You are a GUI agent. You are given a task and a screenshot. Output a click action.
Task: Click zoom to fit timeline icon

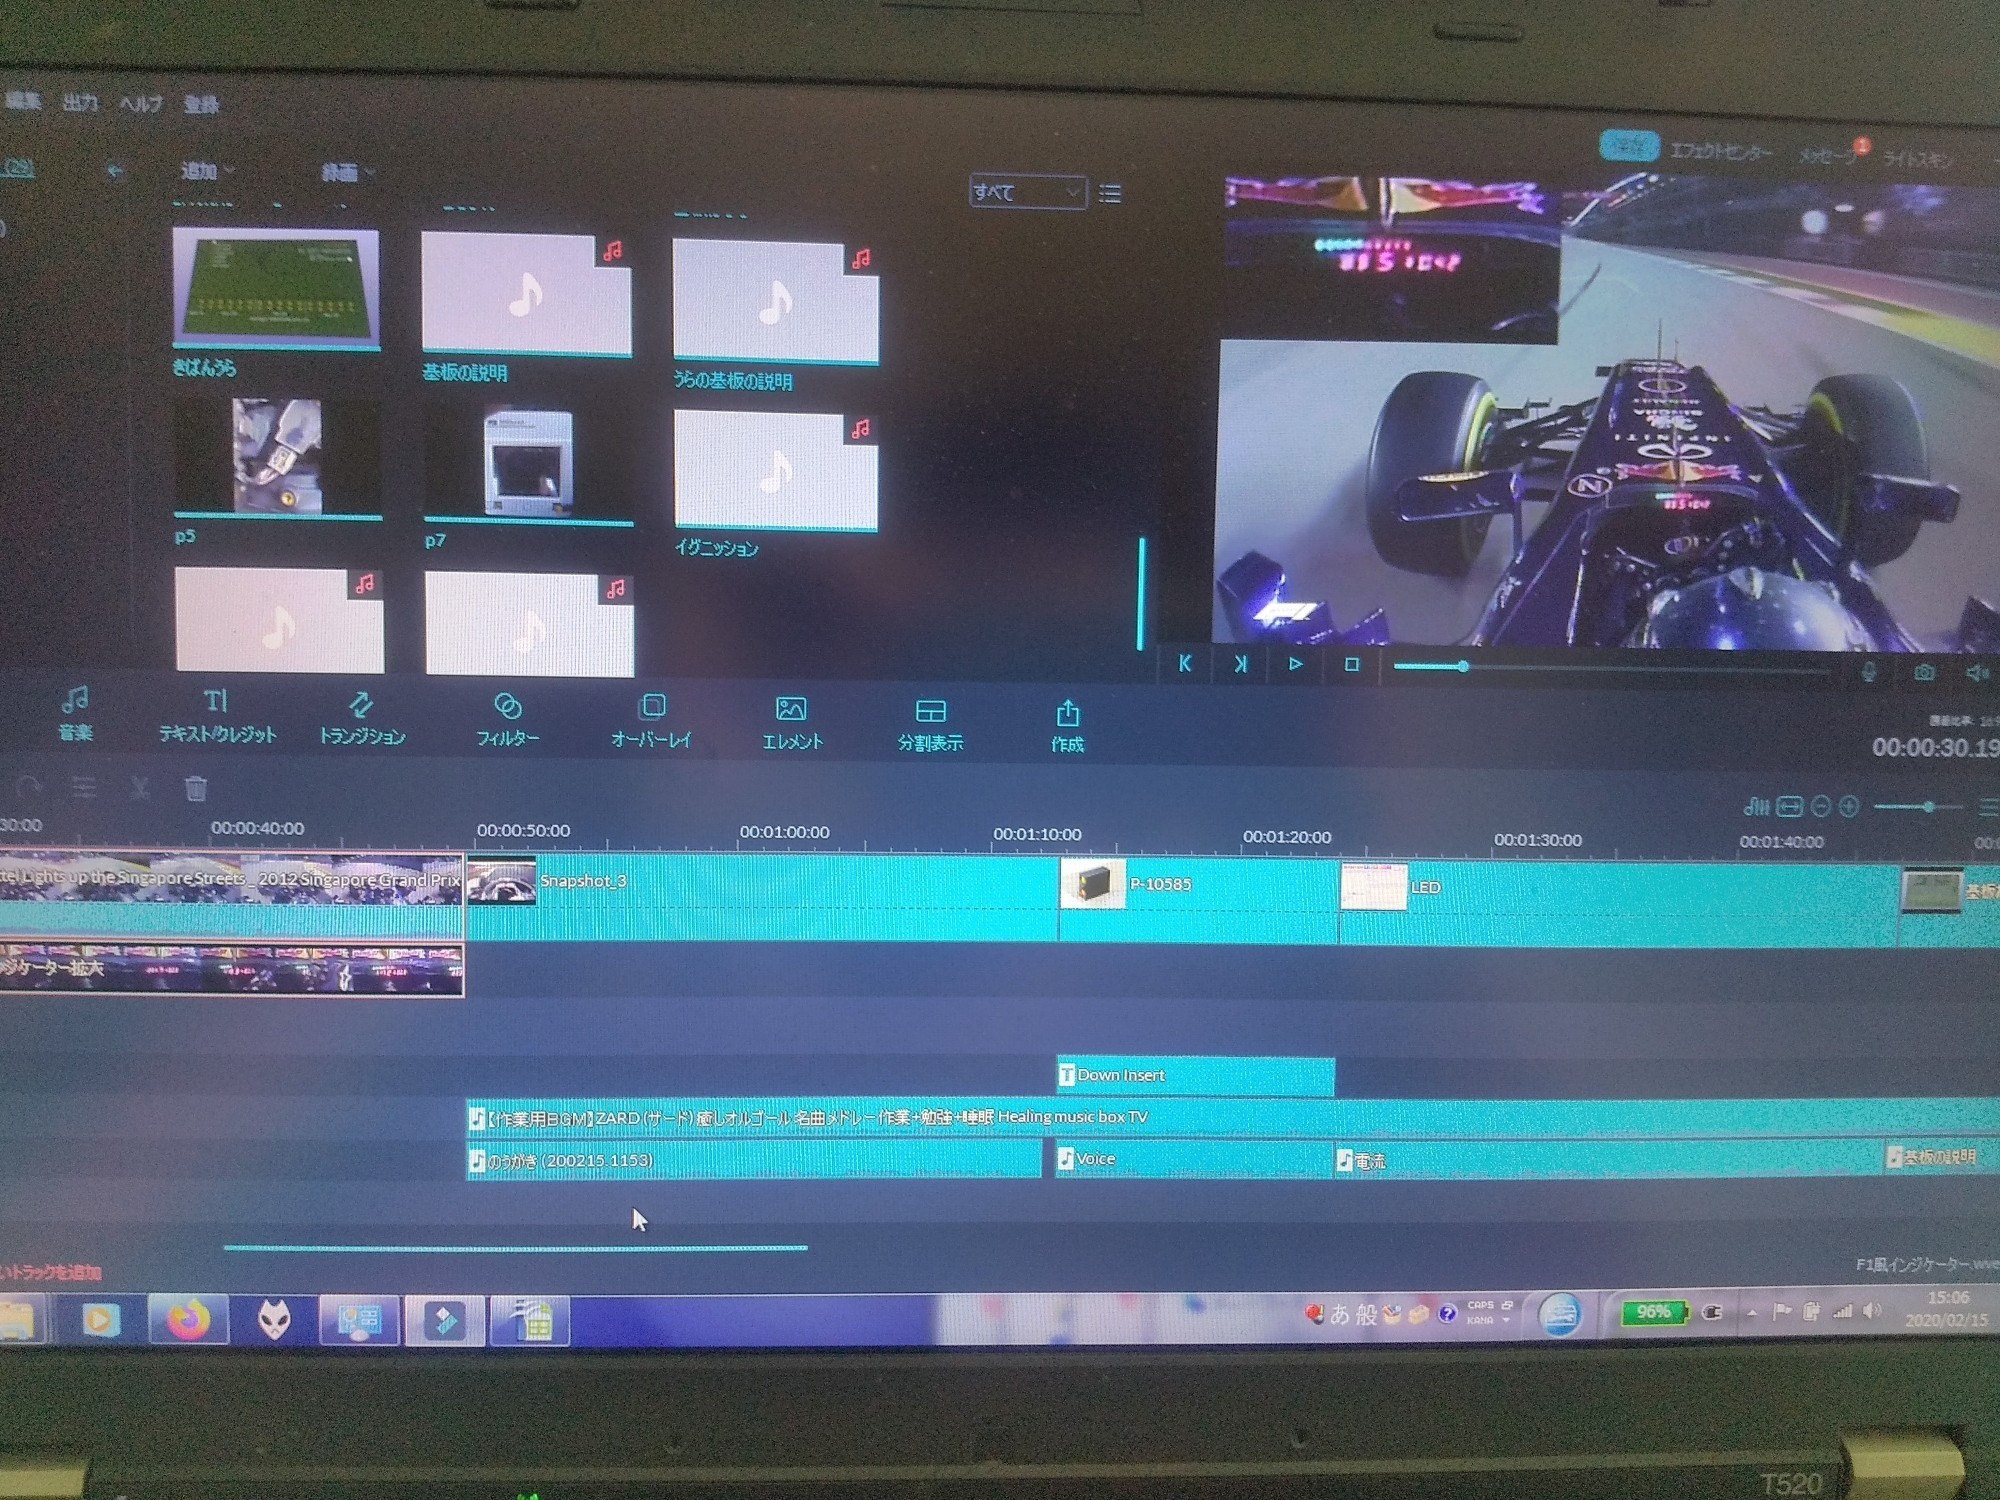pyautogui.click(x=1790, y=806)
